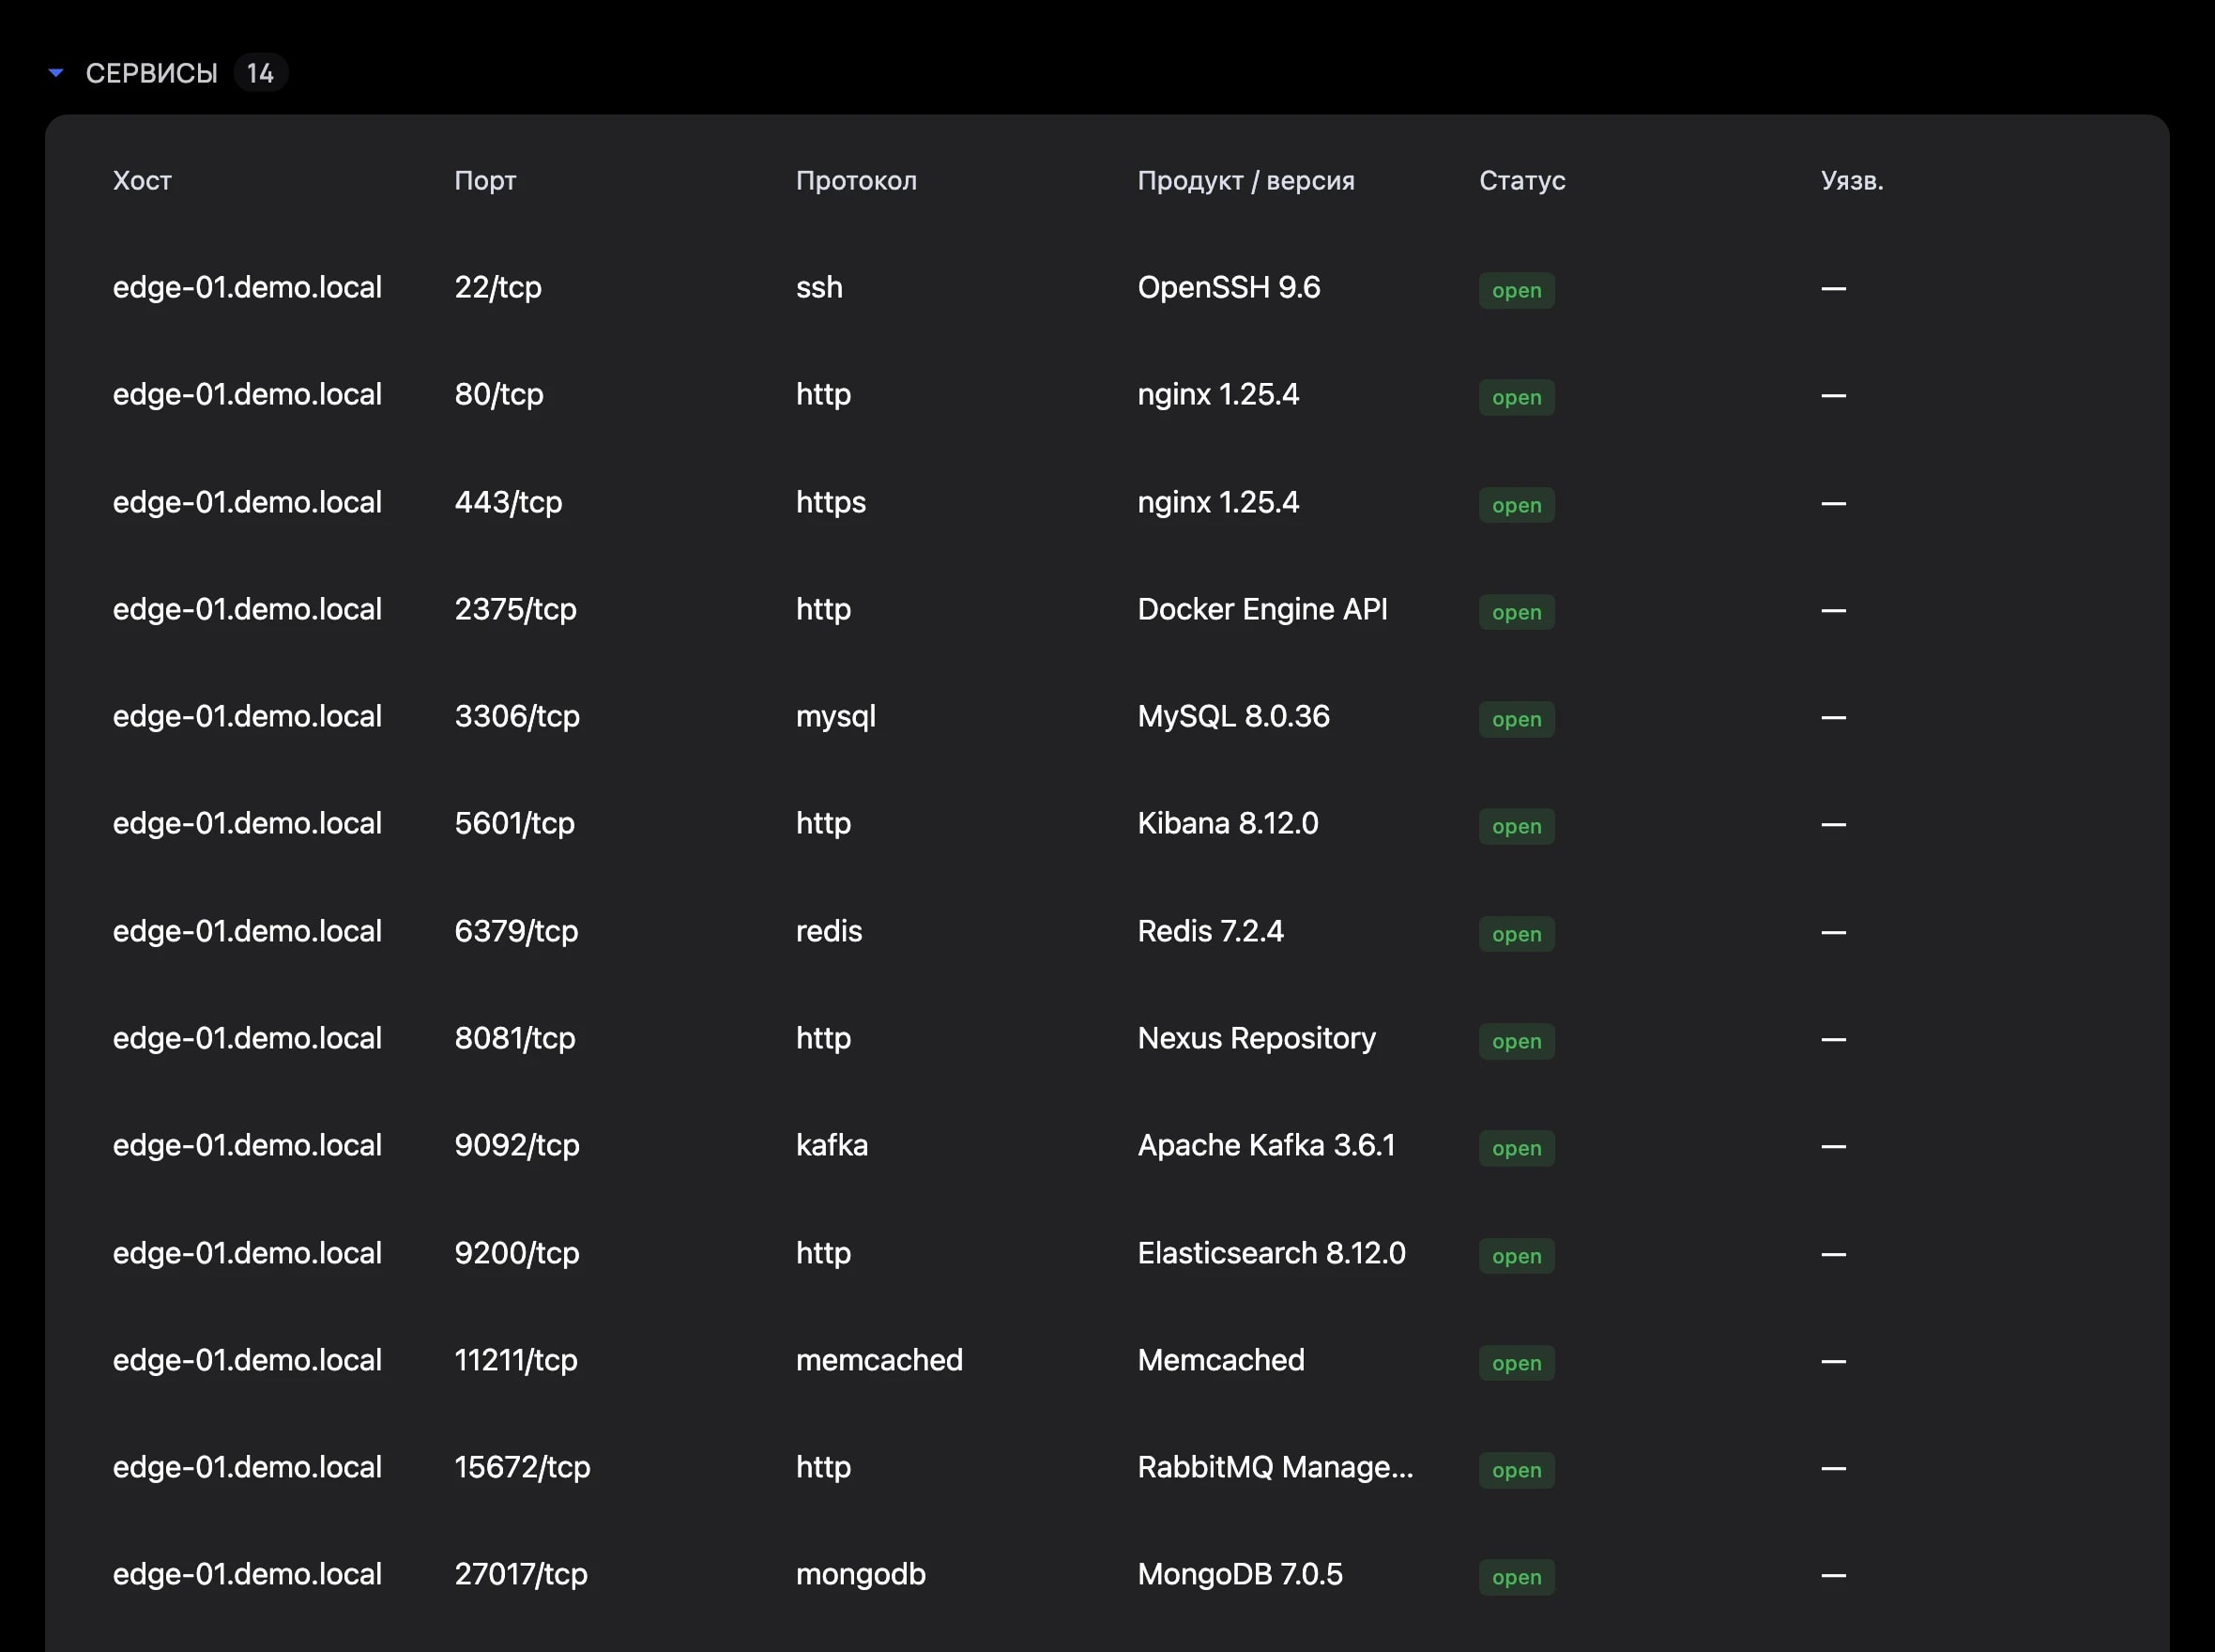Select the 11211/tcp port cell

(516, 1360)
